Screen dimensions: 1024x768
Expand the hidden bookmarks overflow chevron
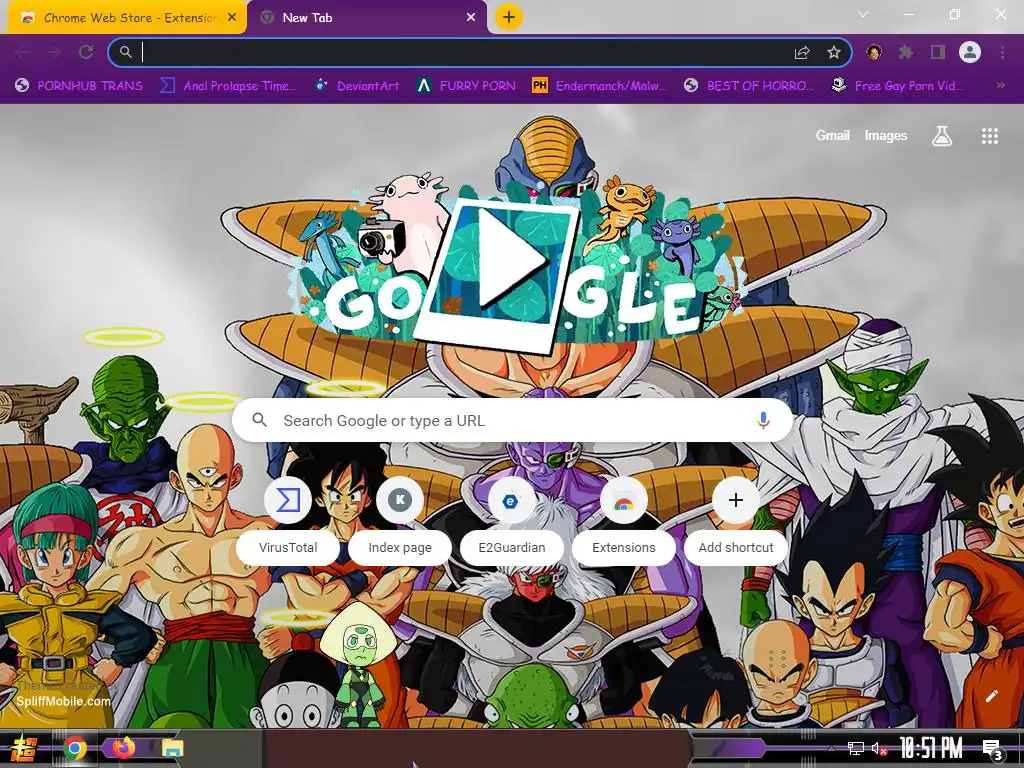point(1000,85)
